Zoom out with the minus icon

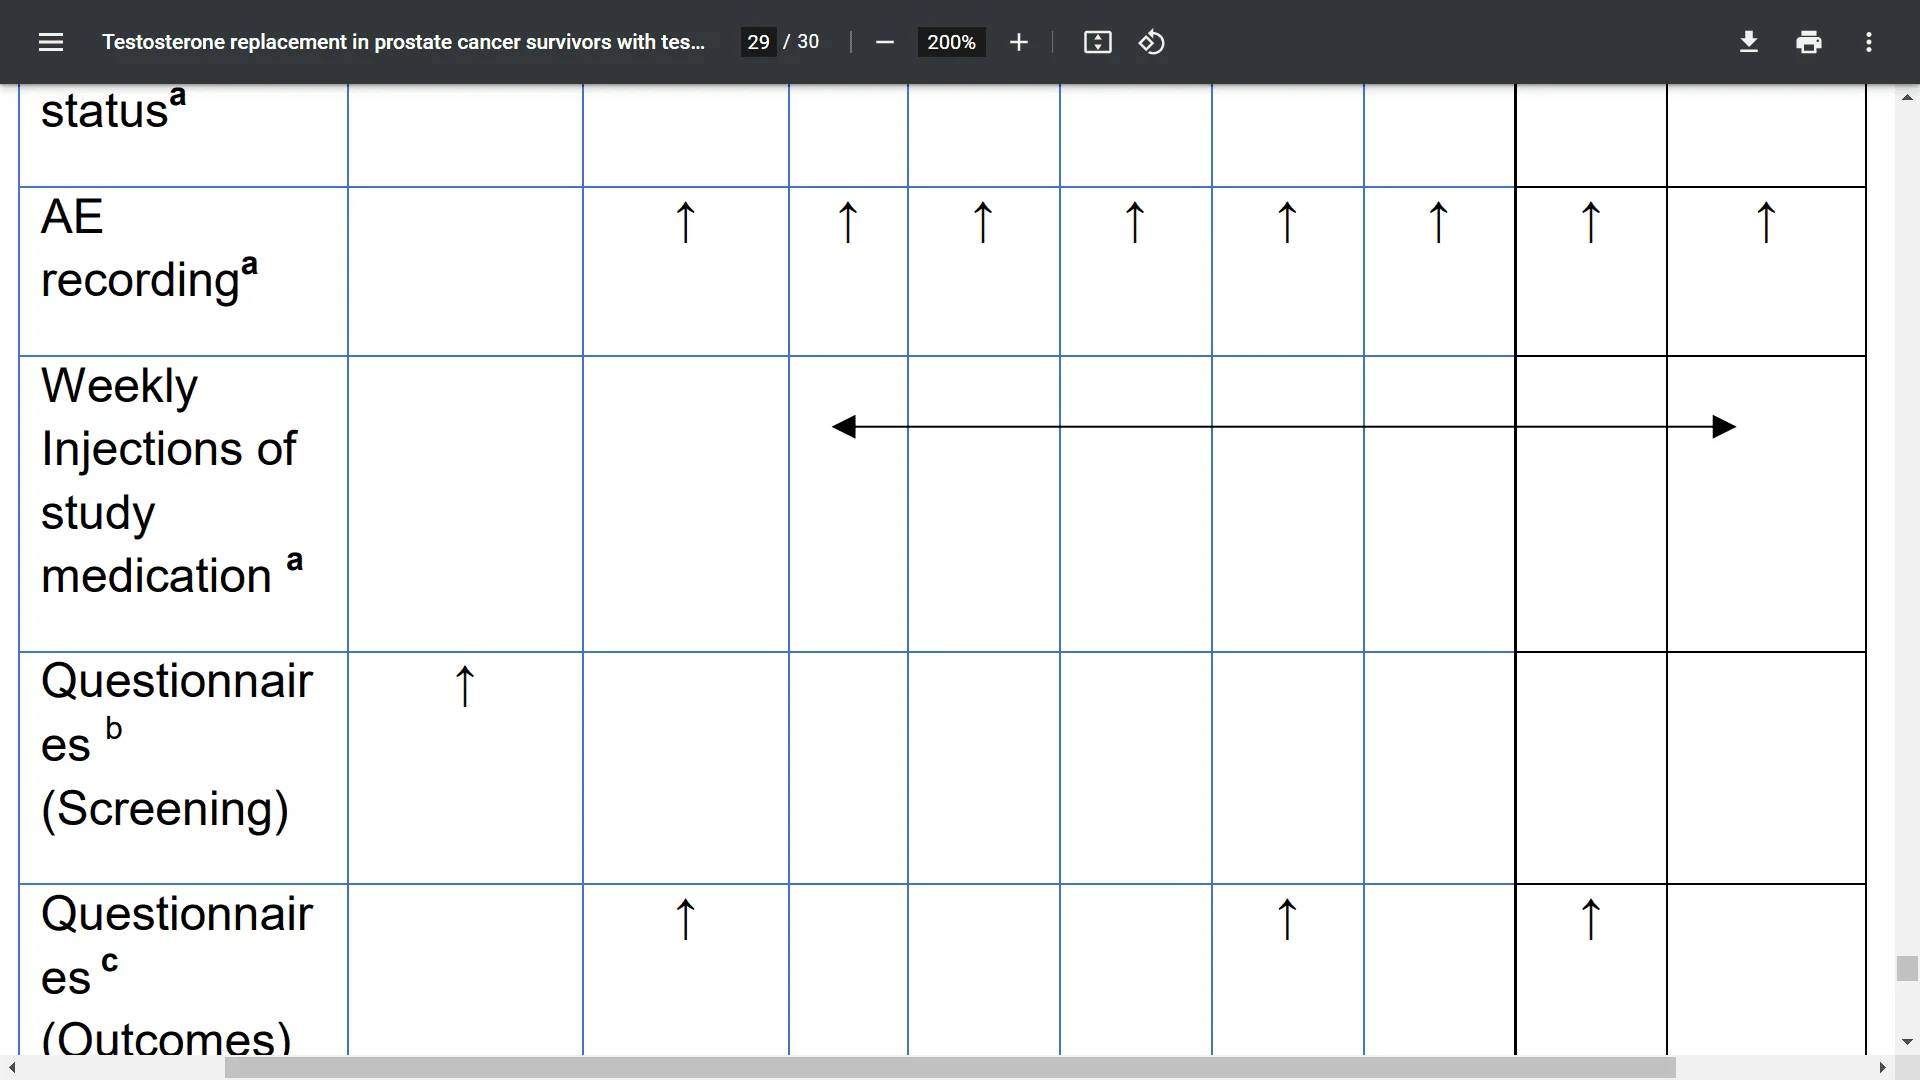[884, 42]
